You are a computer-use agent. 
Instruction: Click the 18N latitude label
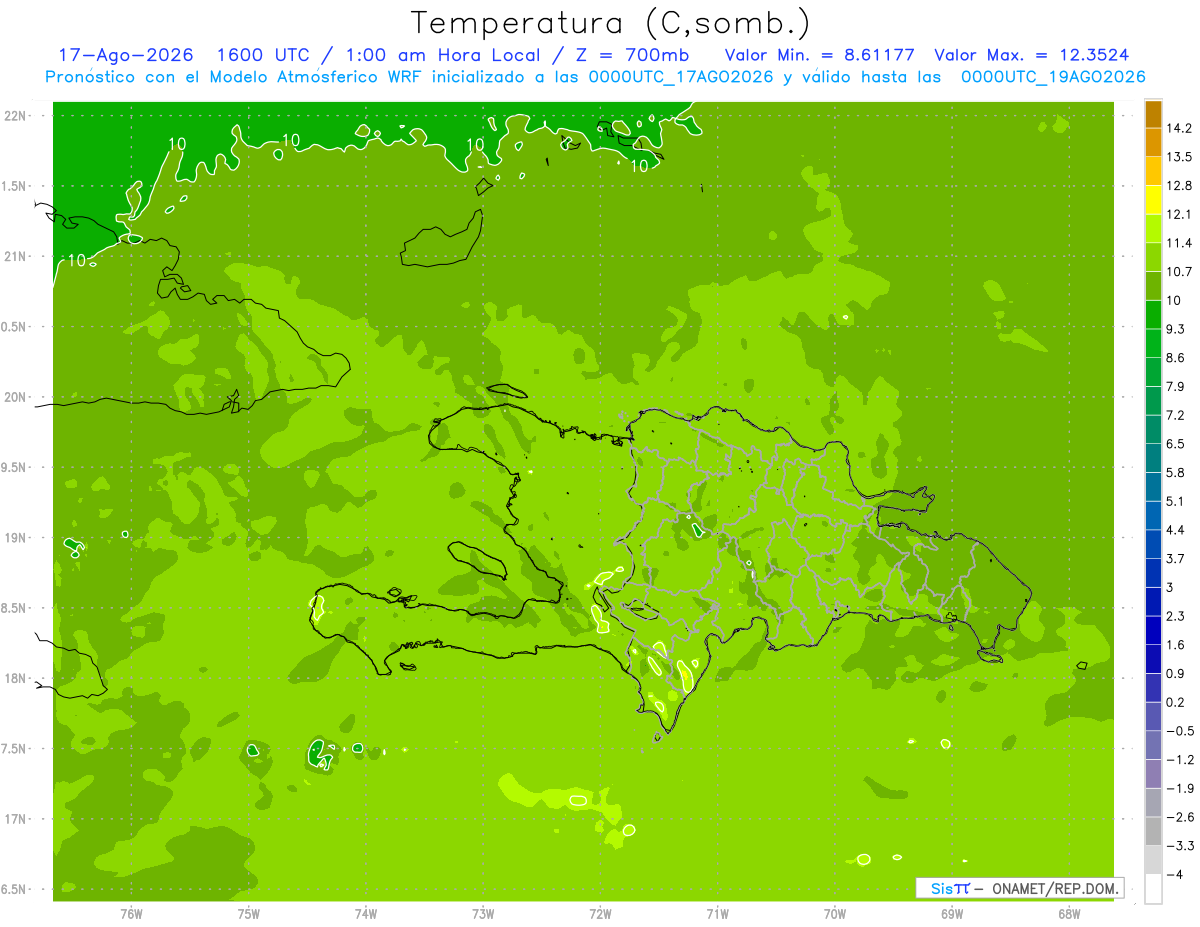[15, 679]
